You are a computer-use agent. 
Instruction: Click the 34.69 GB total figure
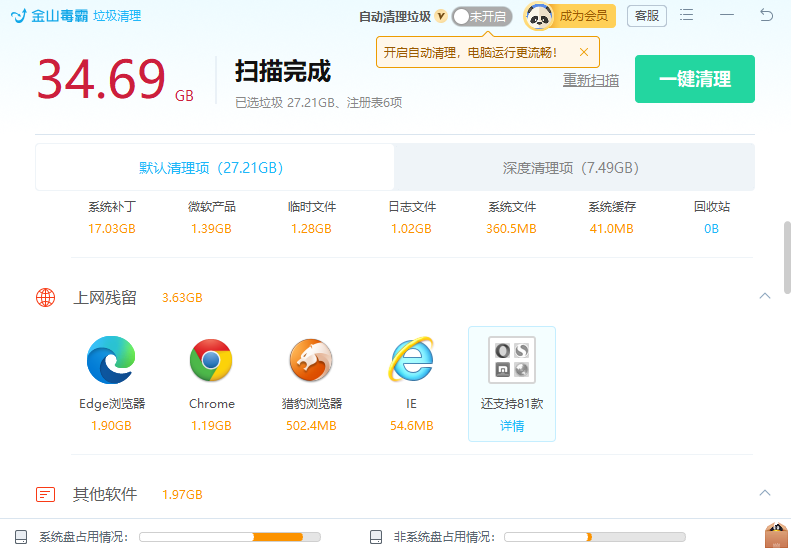pos(116,80)
